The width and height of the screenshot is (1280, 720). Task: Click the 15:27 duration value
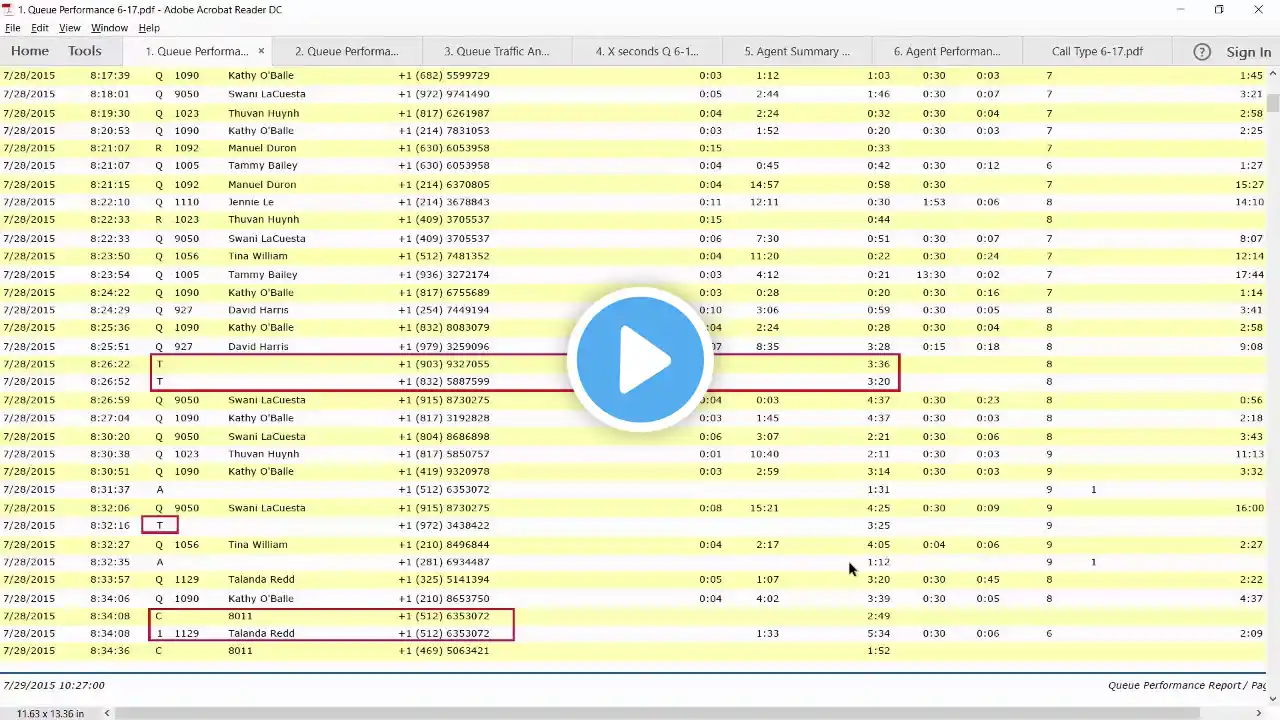point(1249,184)
